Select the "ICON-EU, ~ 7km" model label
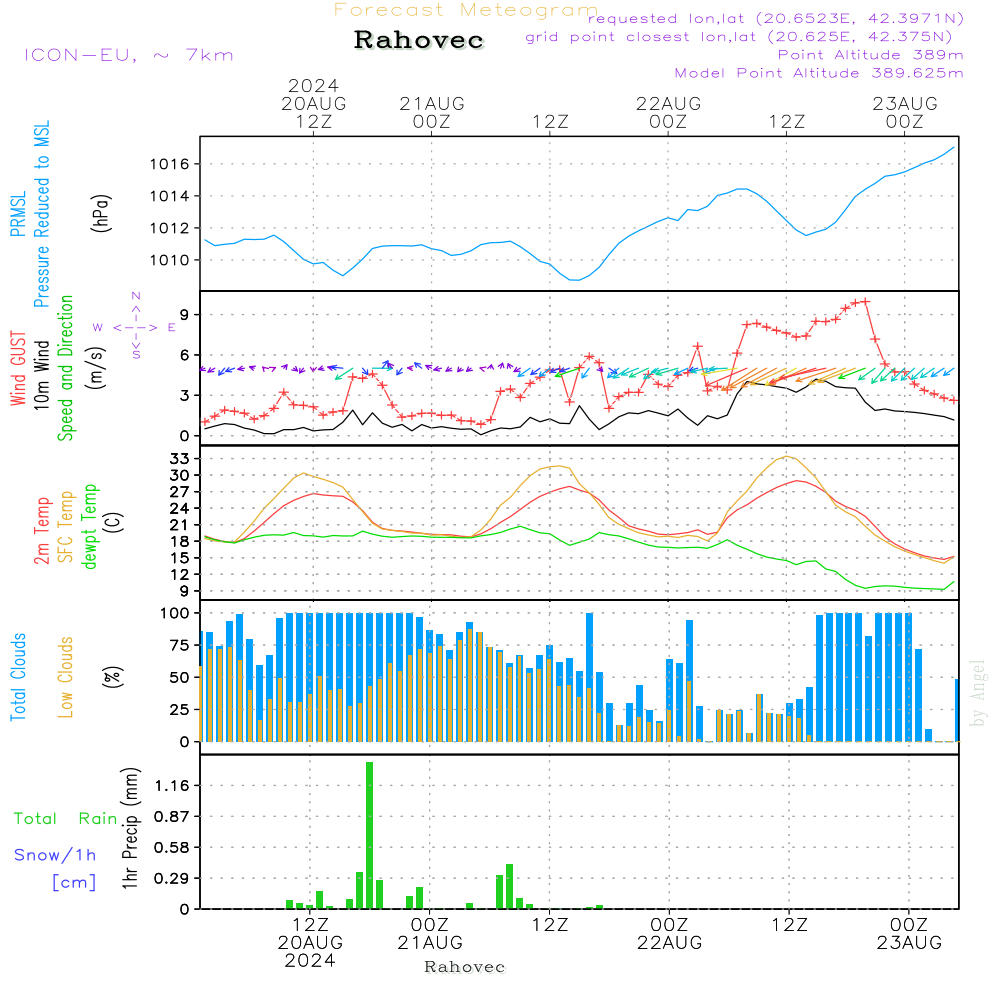This screenshot has width=1000, height=1000. click(129, 55)
